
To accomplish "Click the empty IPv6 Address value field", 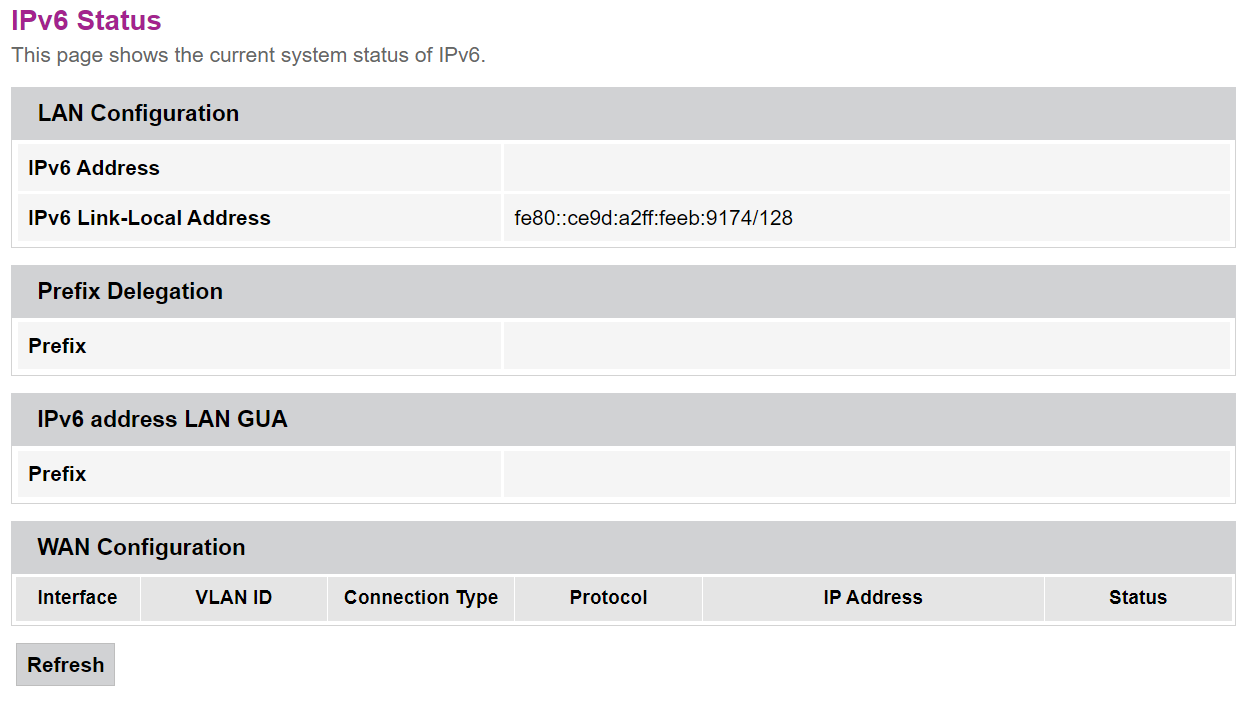I will tap(866, 168).
